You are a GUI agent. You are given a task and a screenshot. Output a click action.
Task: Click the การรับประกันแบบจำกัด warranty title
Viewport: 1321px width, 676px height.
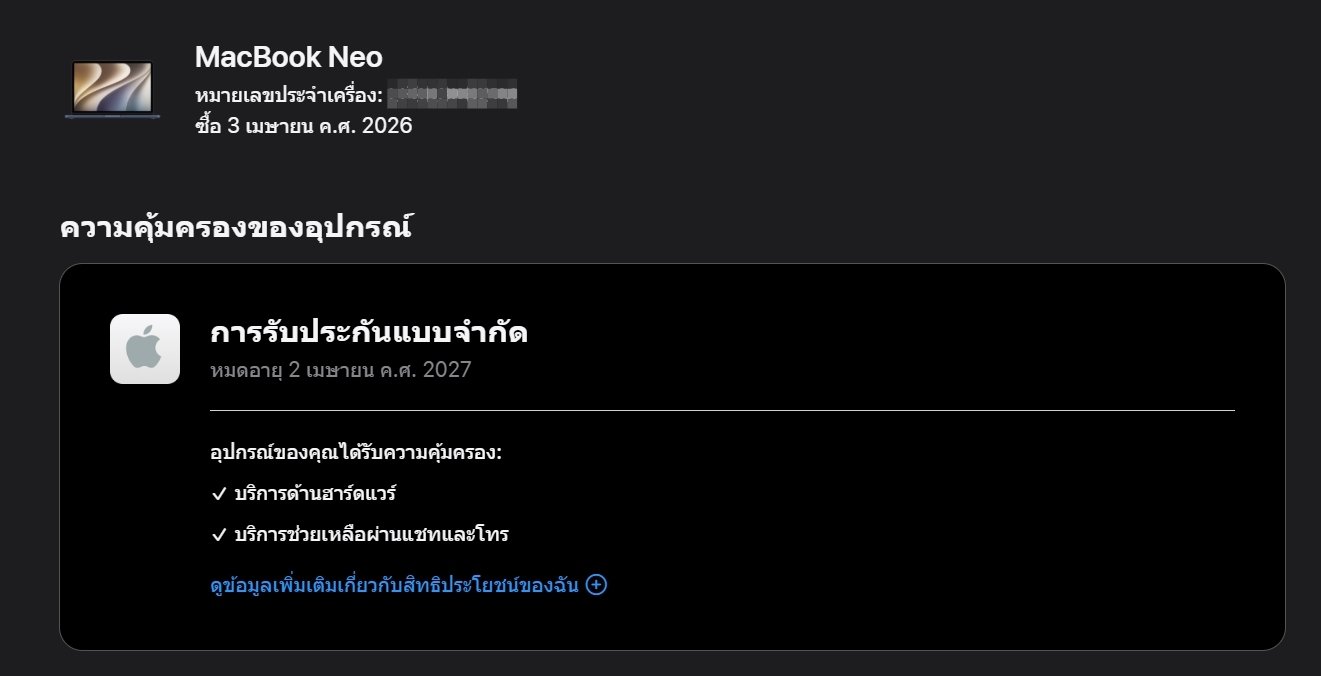369,333
